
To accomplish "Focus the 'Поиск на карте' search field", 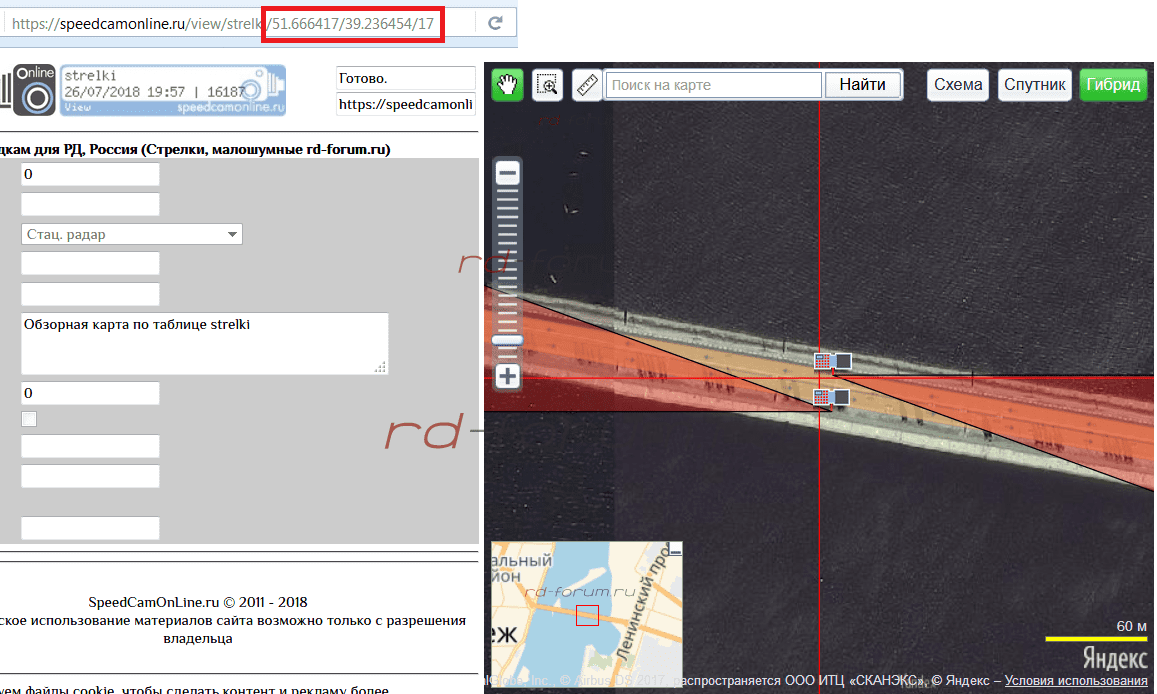I will [714, 85].
